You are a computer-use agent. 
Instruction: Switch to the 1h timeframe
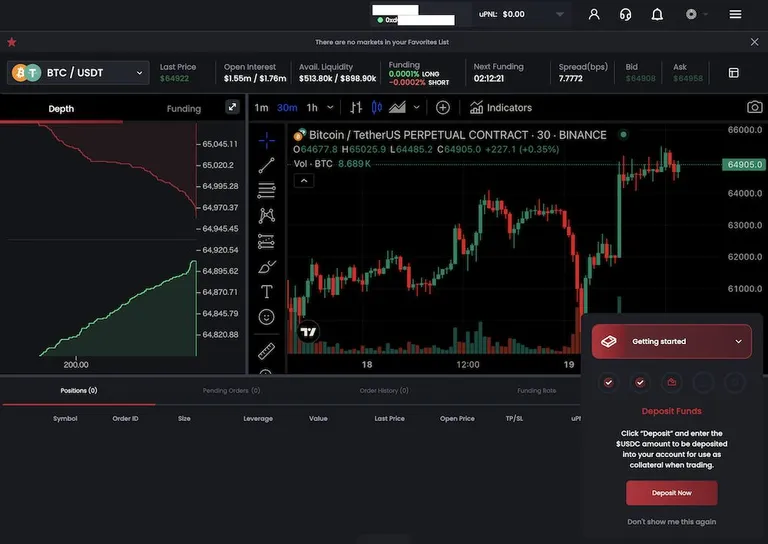(x=312, y=108)
